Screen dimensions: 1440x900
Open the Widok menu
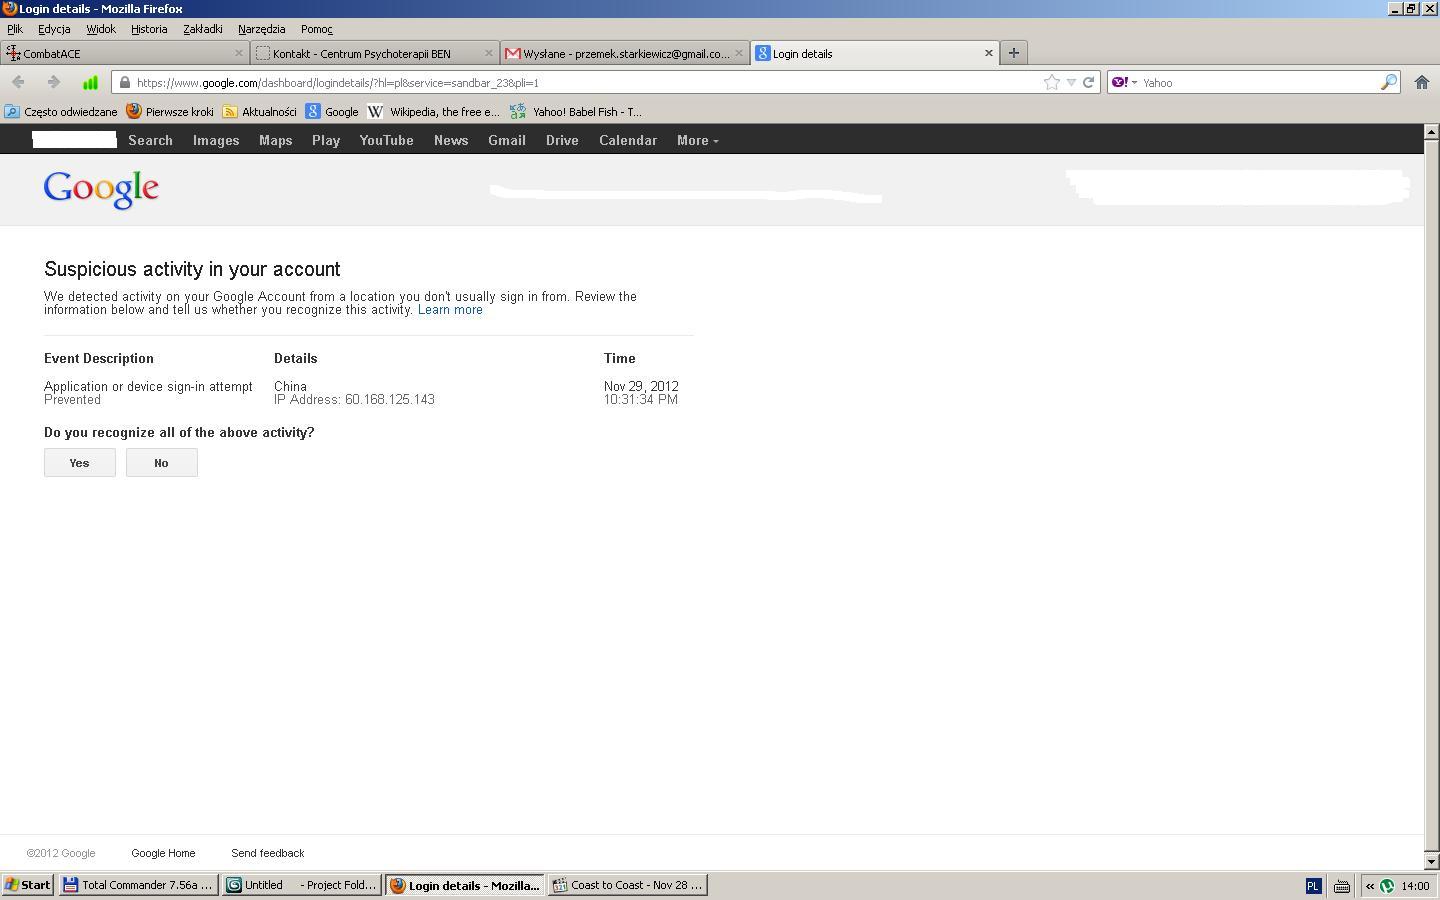(101, 29)
